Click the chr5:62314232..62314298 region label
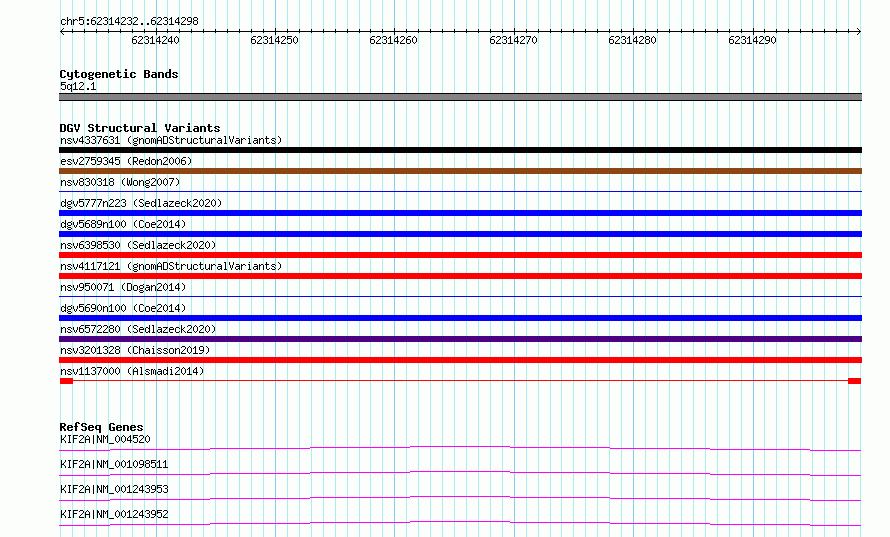Viewport: 890px width, 537px height. pos(129,21)
